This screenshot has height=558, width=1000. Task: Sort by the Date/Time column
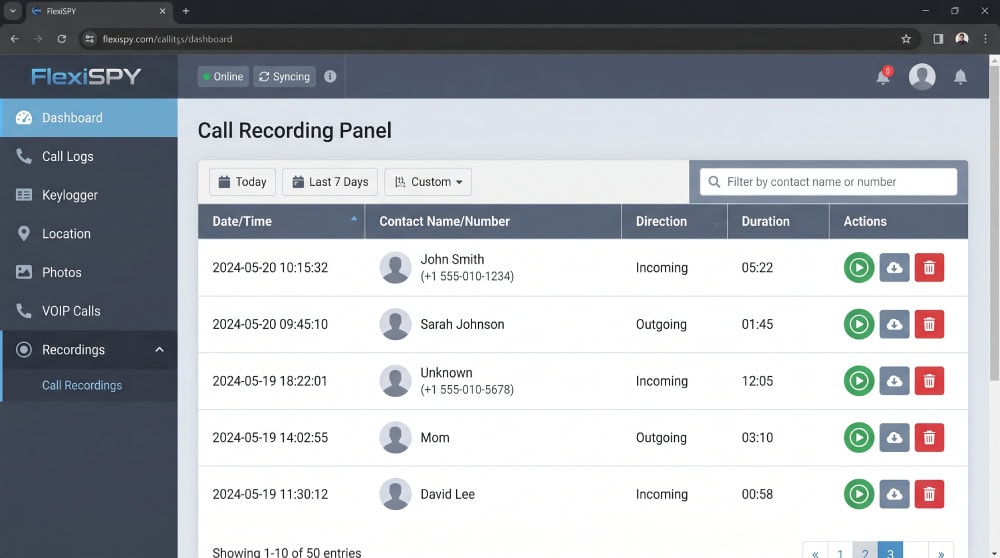point(281,221)
